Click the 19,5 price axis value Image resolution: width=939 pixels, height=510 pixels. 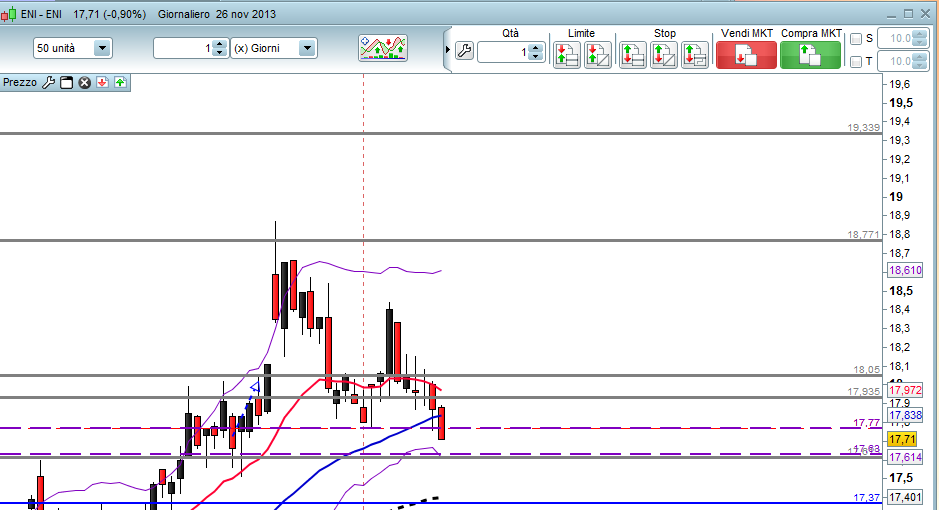(x=901, y=103)
